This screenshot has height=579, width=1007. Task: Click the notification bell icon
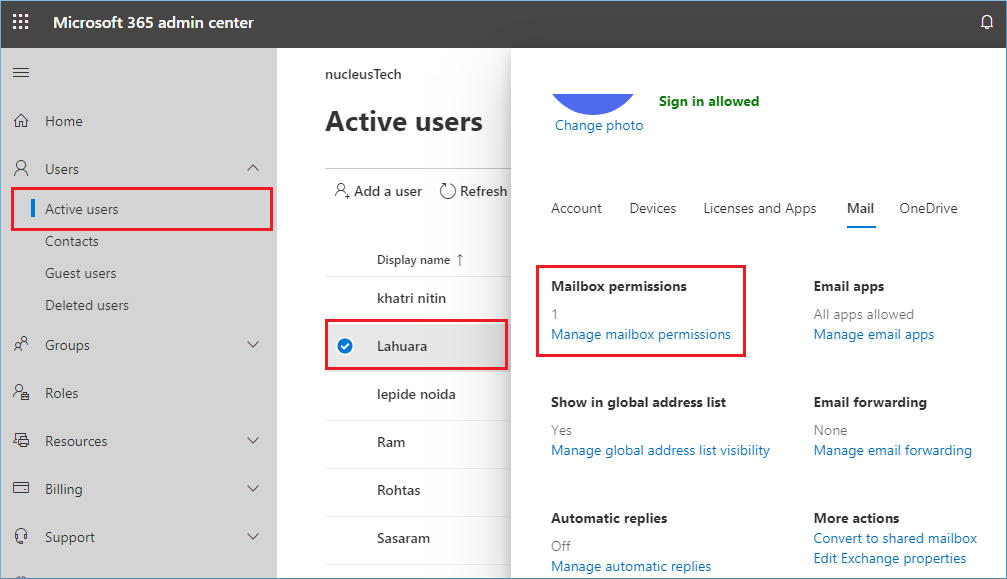pyautogui.click(x=987, y=22)
